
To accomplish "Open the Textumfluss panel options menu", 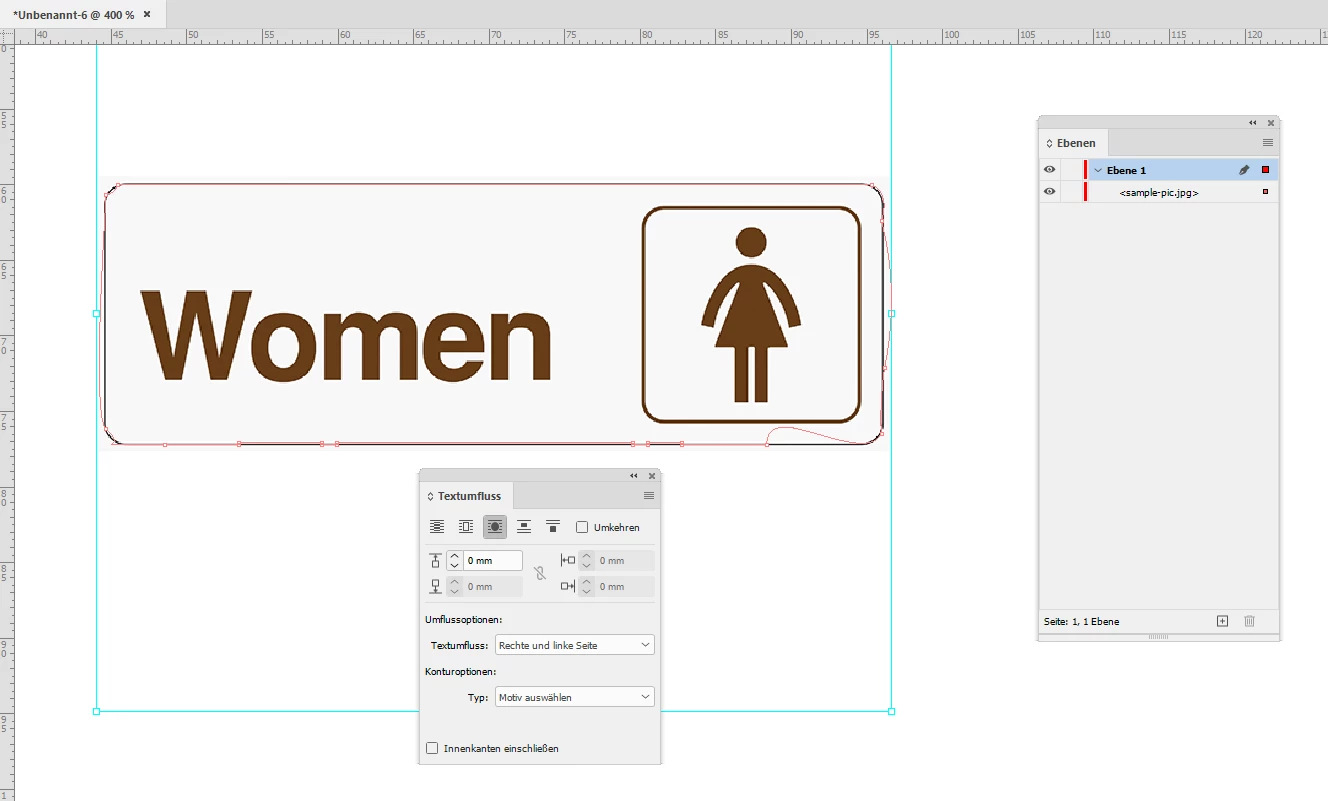I will tap(648, 496).
